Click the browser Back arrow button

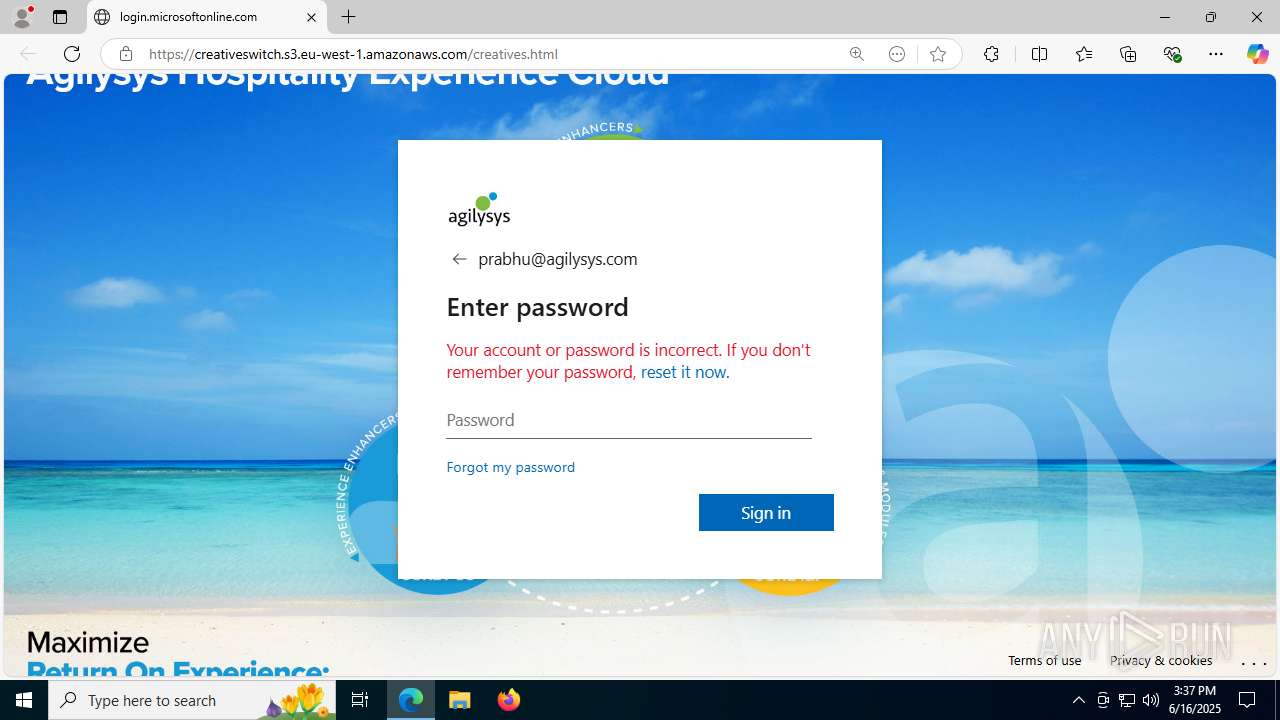[x=28, y=54]
